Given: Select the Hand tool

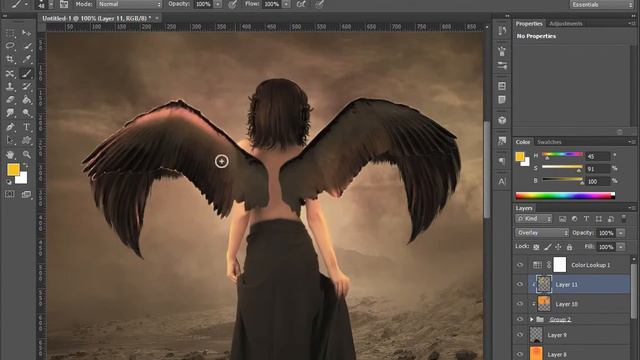Looking at the screenshot, I should pos(10,155).
